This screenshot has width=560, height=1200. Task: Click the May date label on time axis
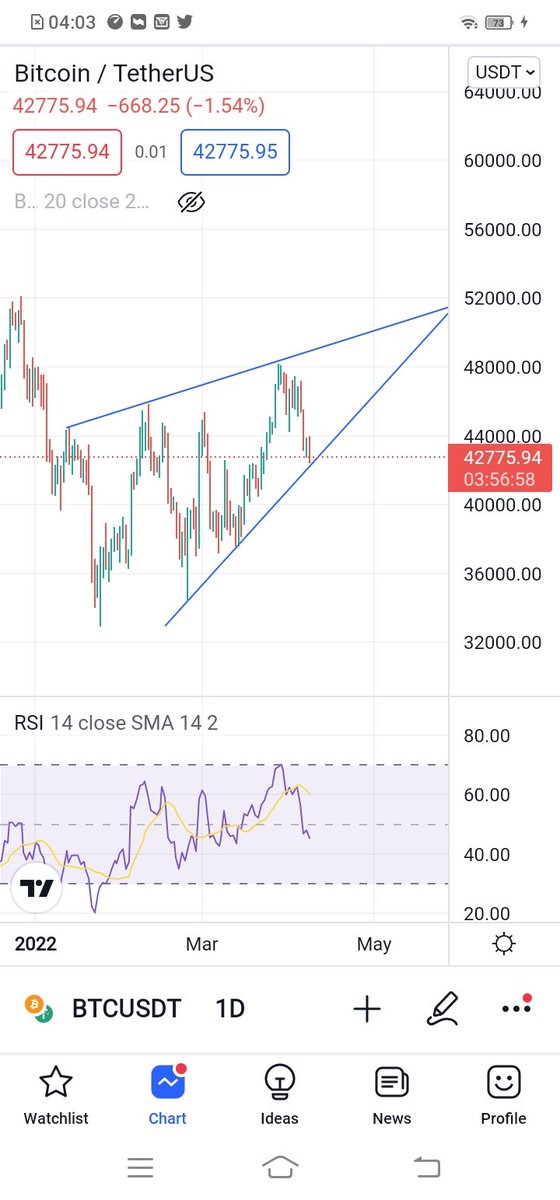tap(374, 944)
